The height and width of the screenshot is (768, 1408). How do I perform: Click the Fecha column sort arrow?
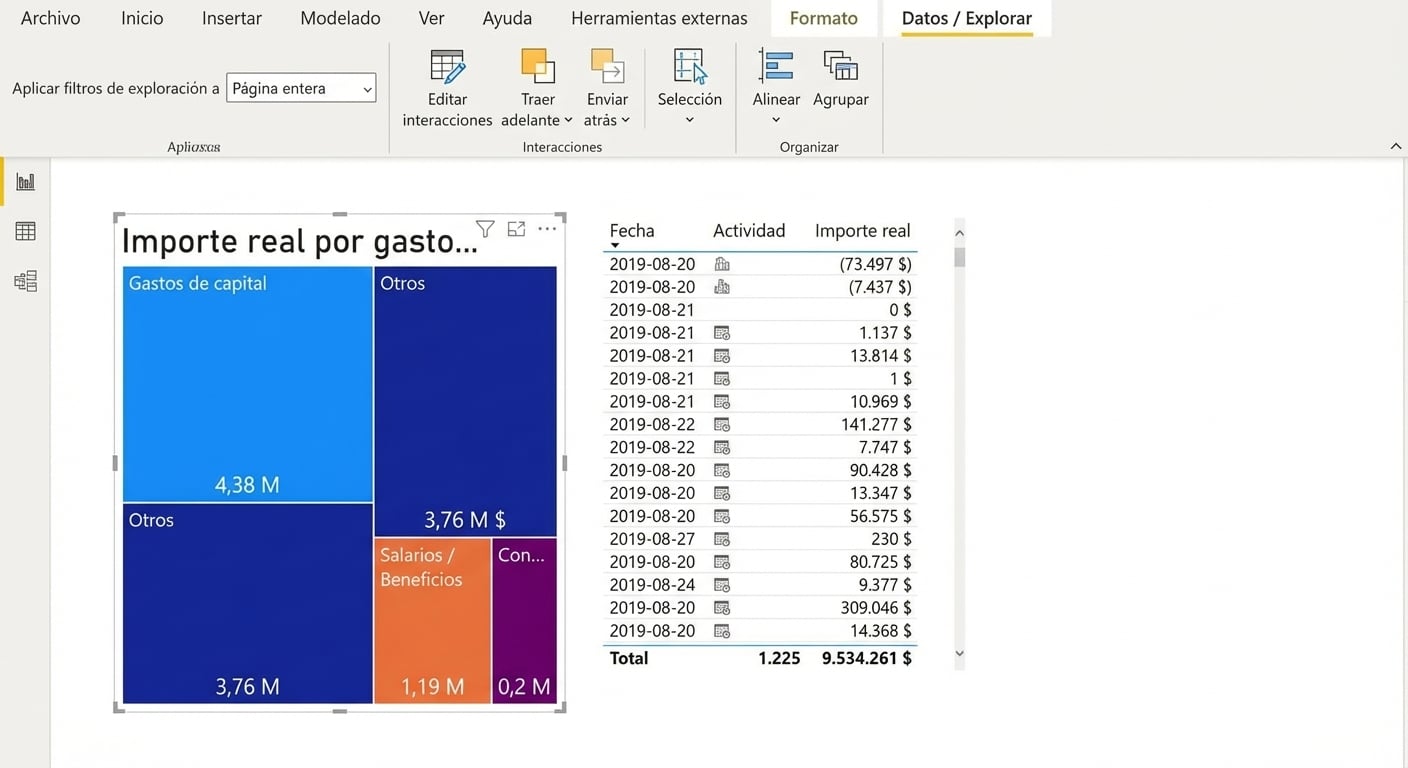pyautogui.click(x=615, y=246)
